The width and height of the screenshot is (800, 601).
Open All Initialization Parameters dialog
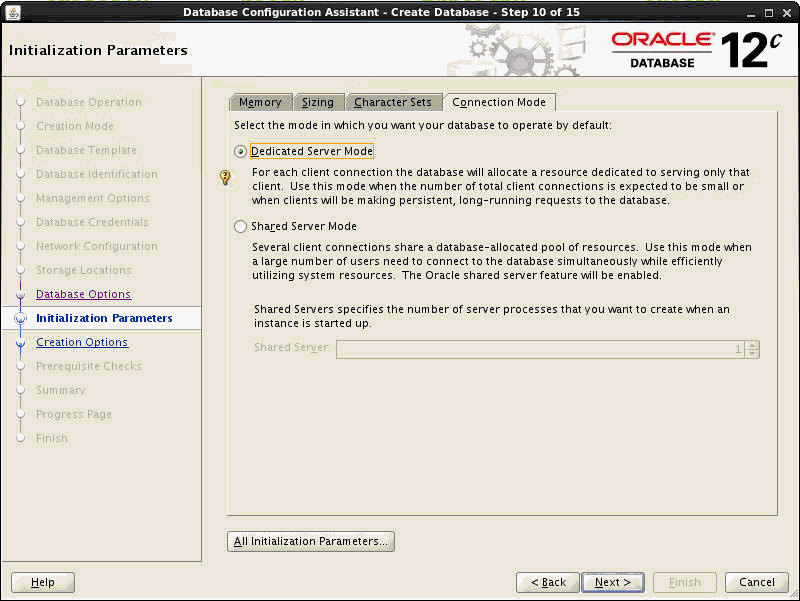311,541
